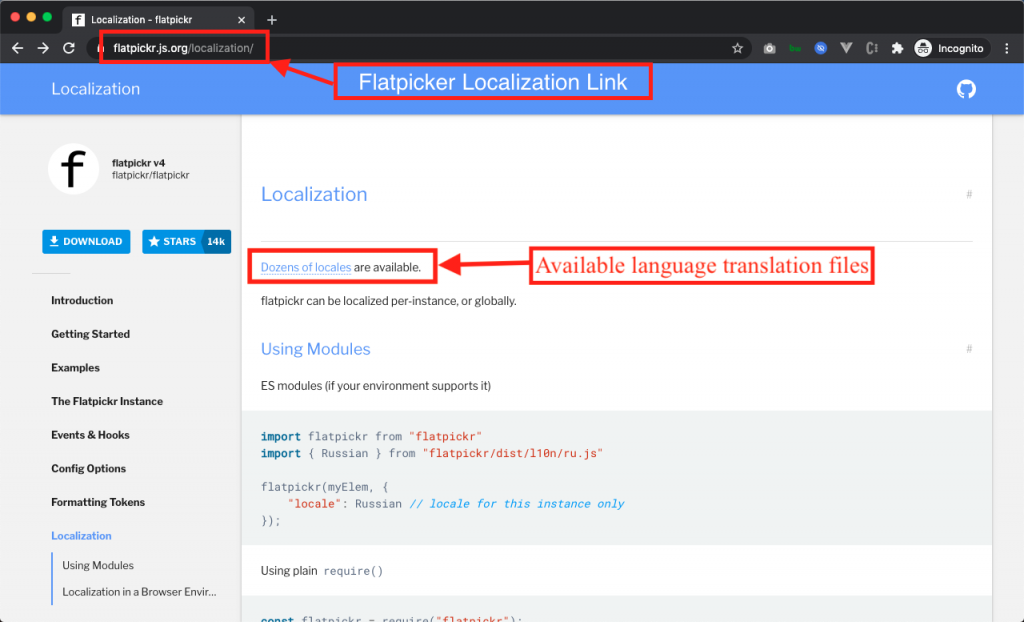Click the "flatpickr can be localized per-instance" sentence

[389, 301]
